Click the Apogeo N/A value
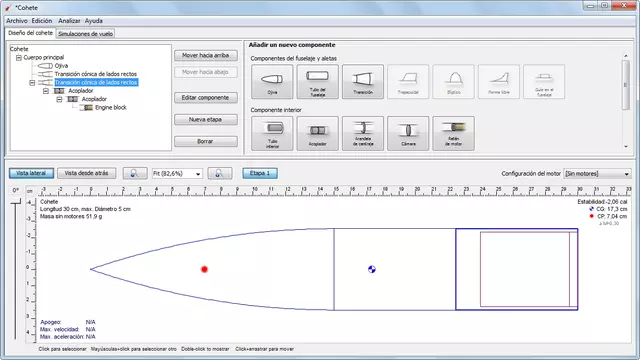640x360 pixels. 91,322
